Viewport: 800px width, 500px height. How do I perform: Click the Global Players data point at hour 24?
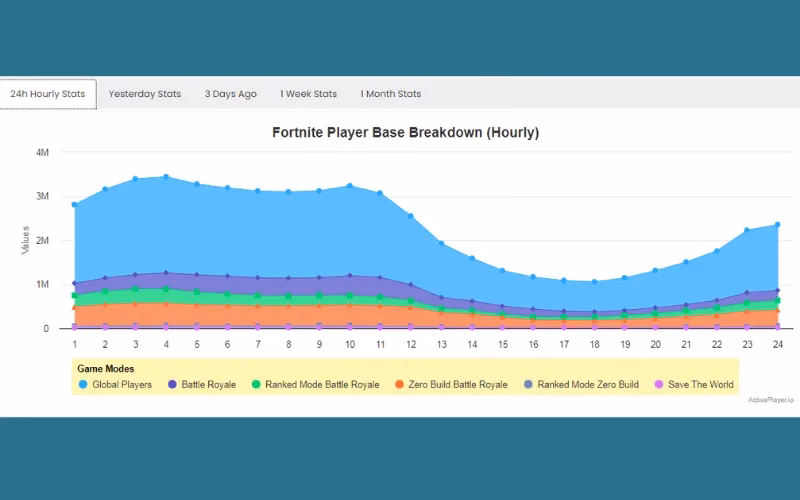pyautogui.click(x=778, y=224)
